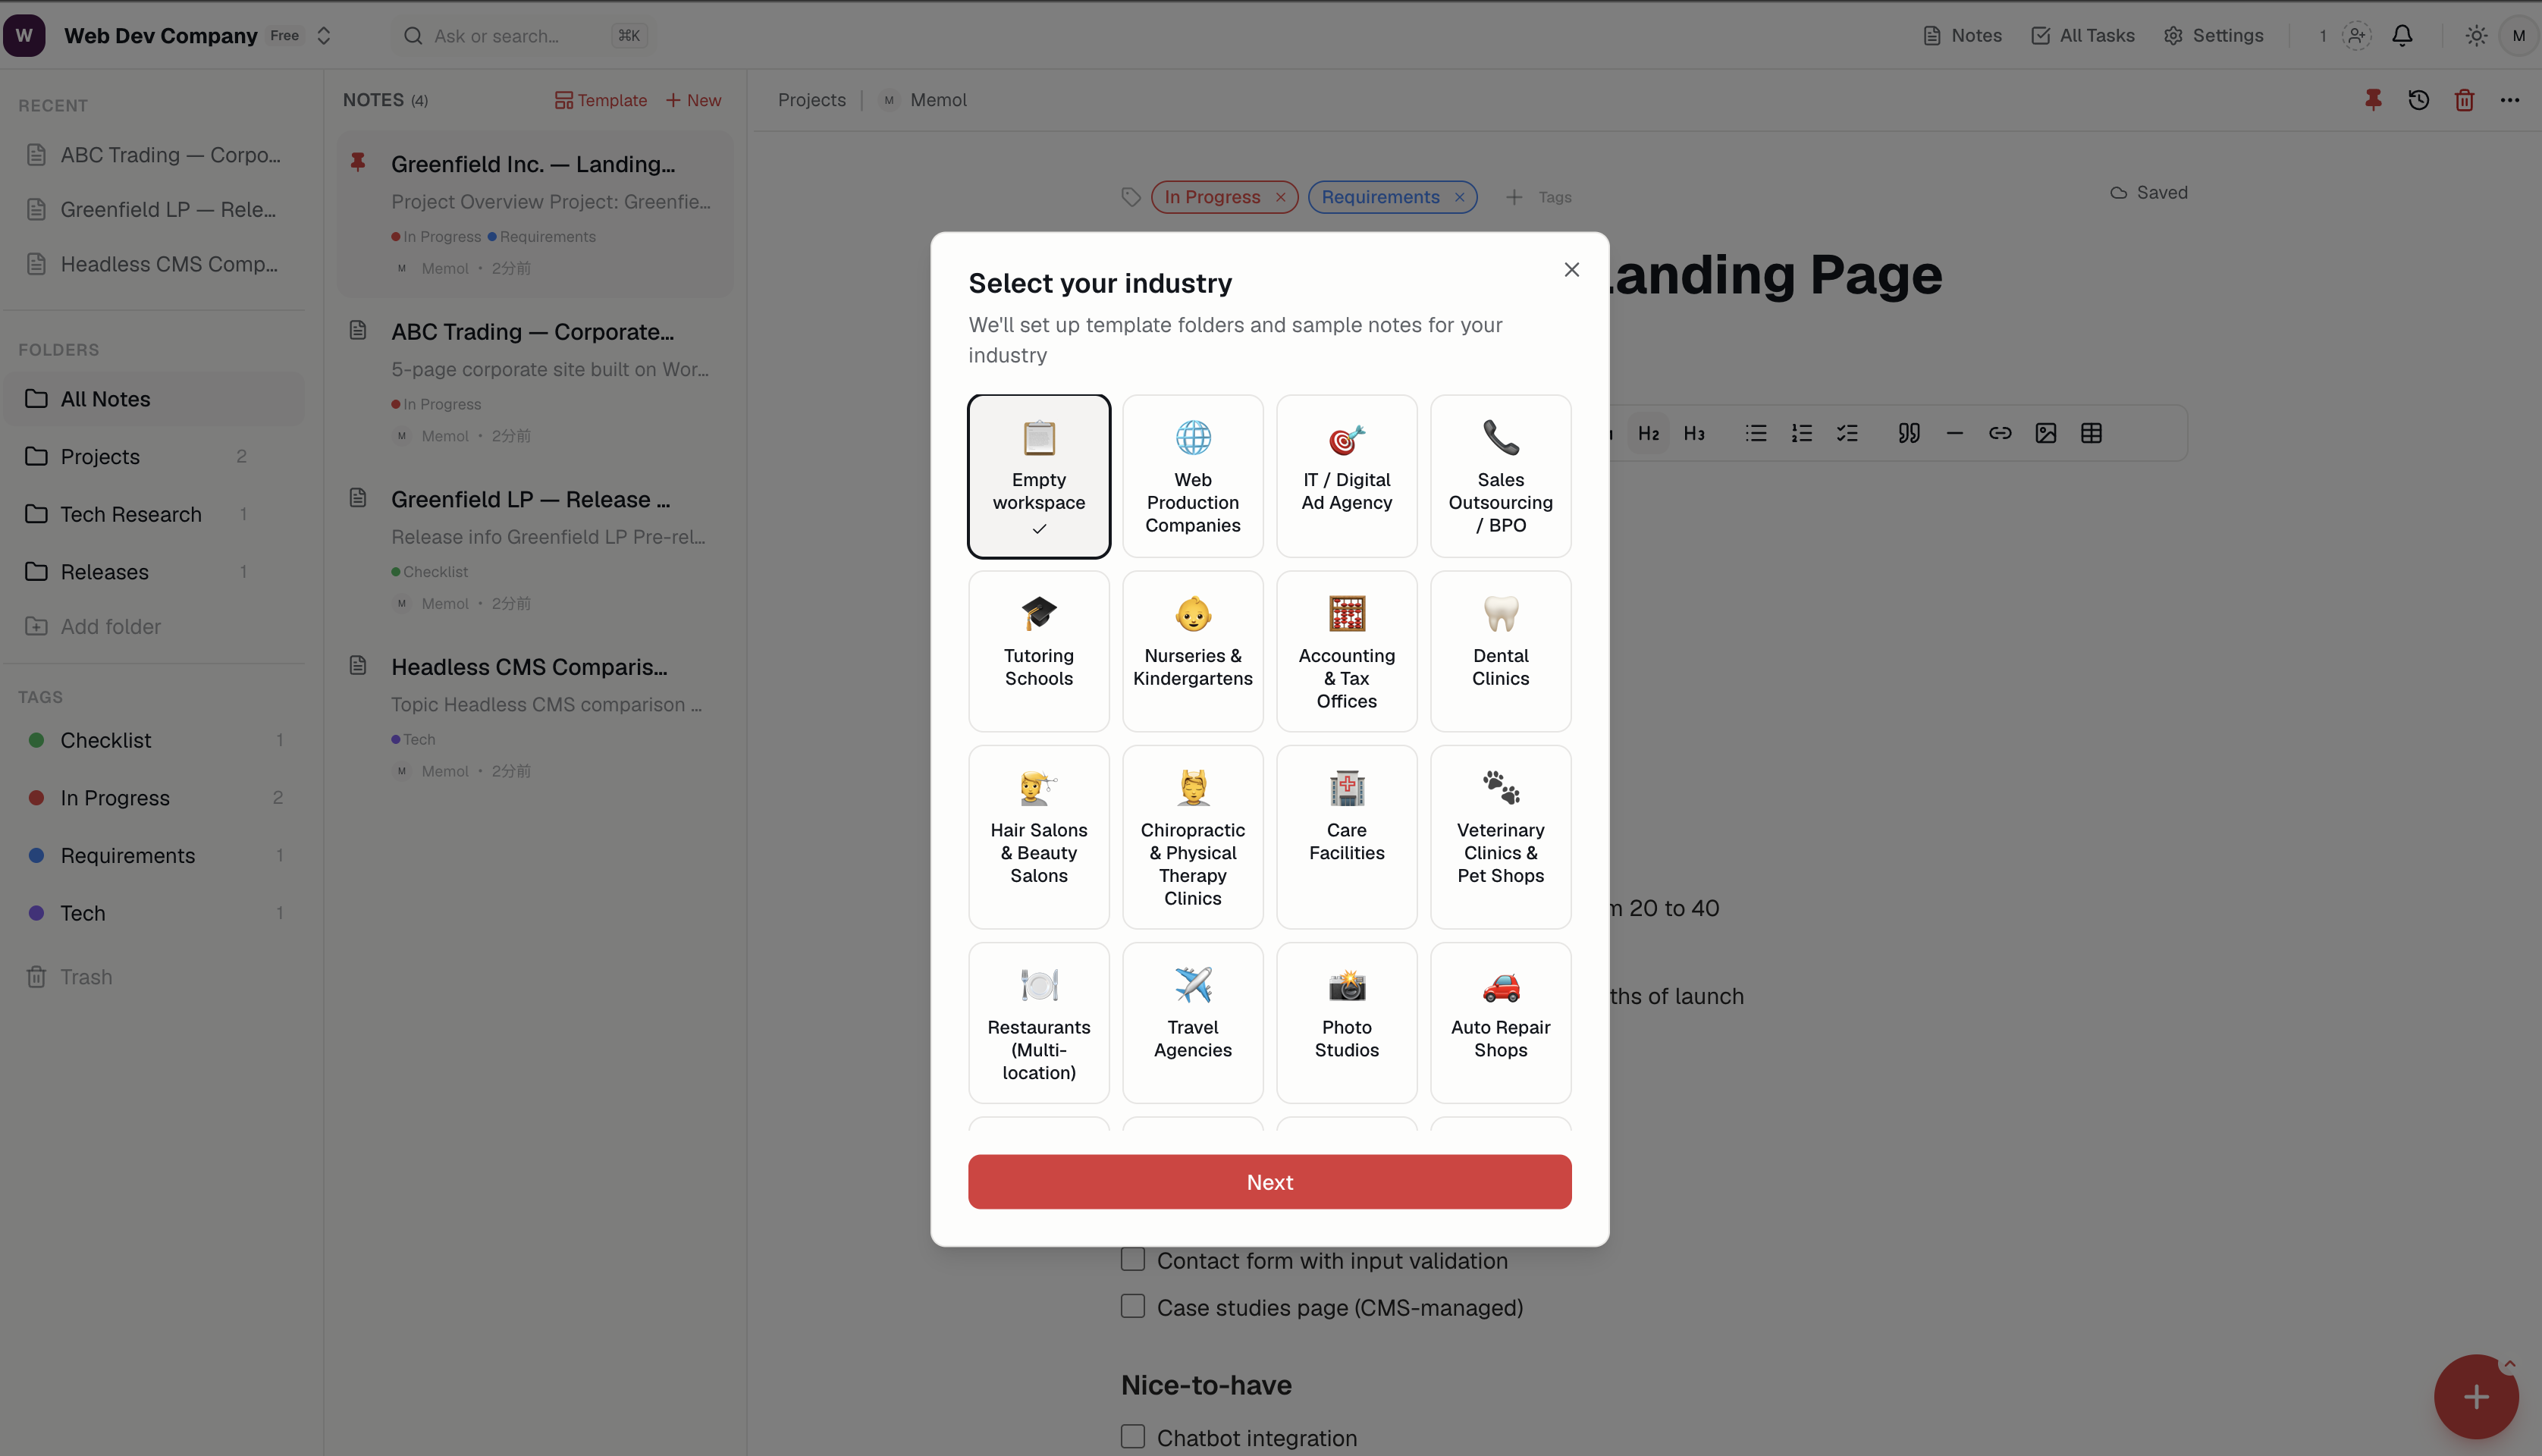
Task: Choose Restaurants (Multi-location) industry card
Action: (x=1038, y=1023)
